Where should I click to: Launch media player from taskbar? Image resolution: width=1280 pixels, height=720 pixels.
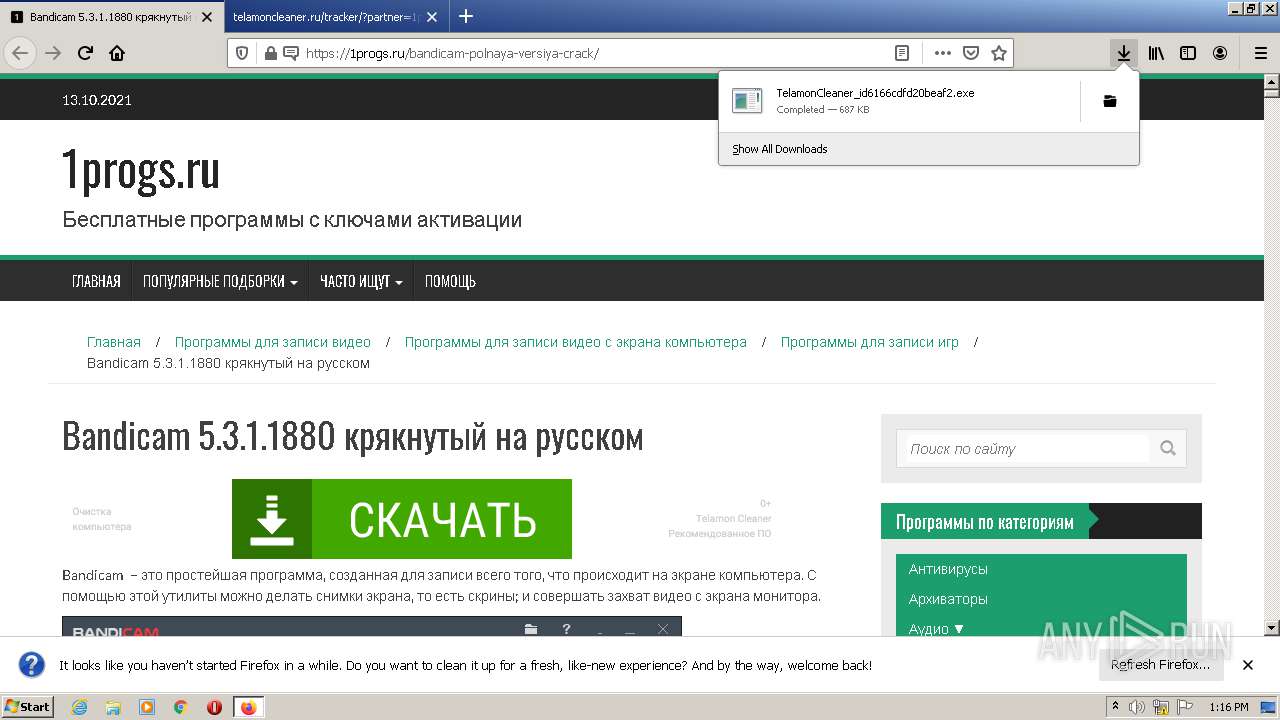pos(147,707)
